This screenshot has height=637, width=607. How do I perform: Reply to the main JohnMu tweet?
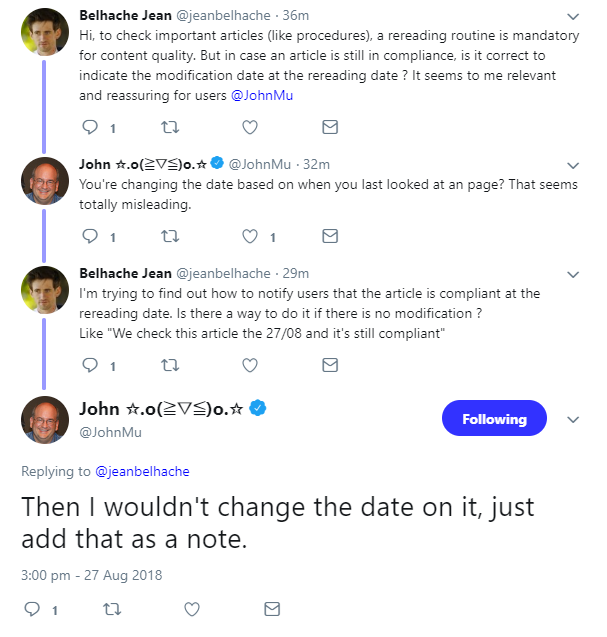[32, 609]
